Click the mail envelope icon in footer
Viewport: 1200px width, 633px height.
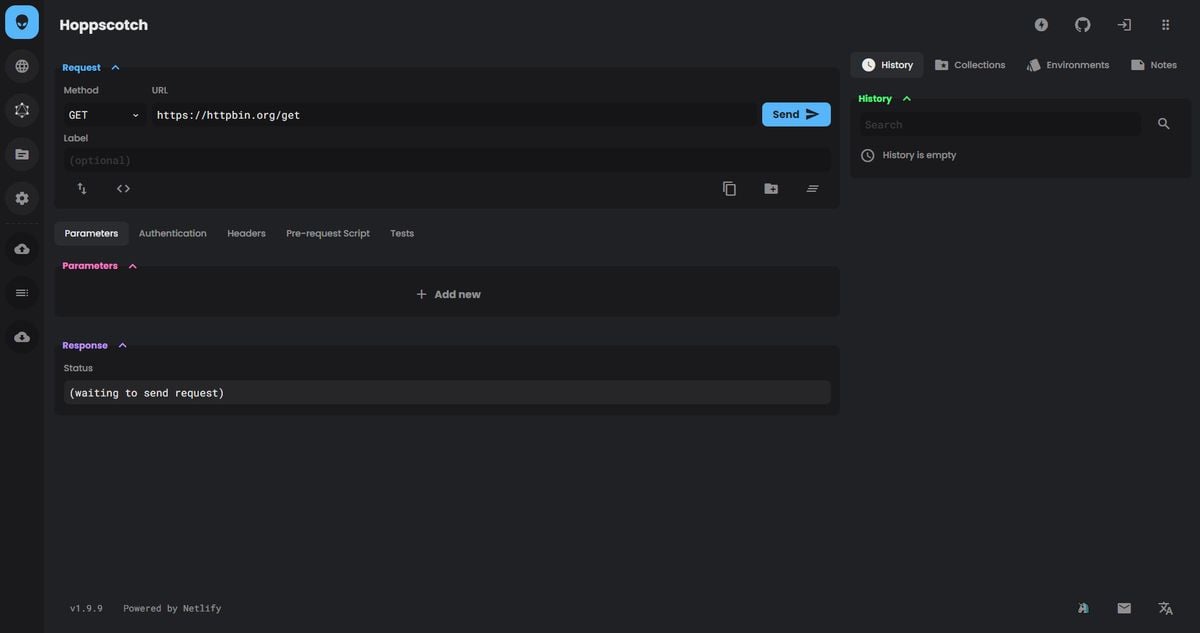tap(1124, 608)
